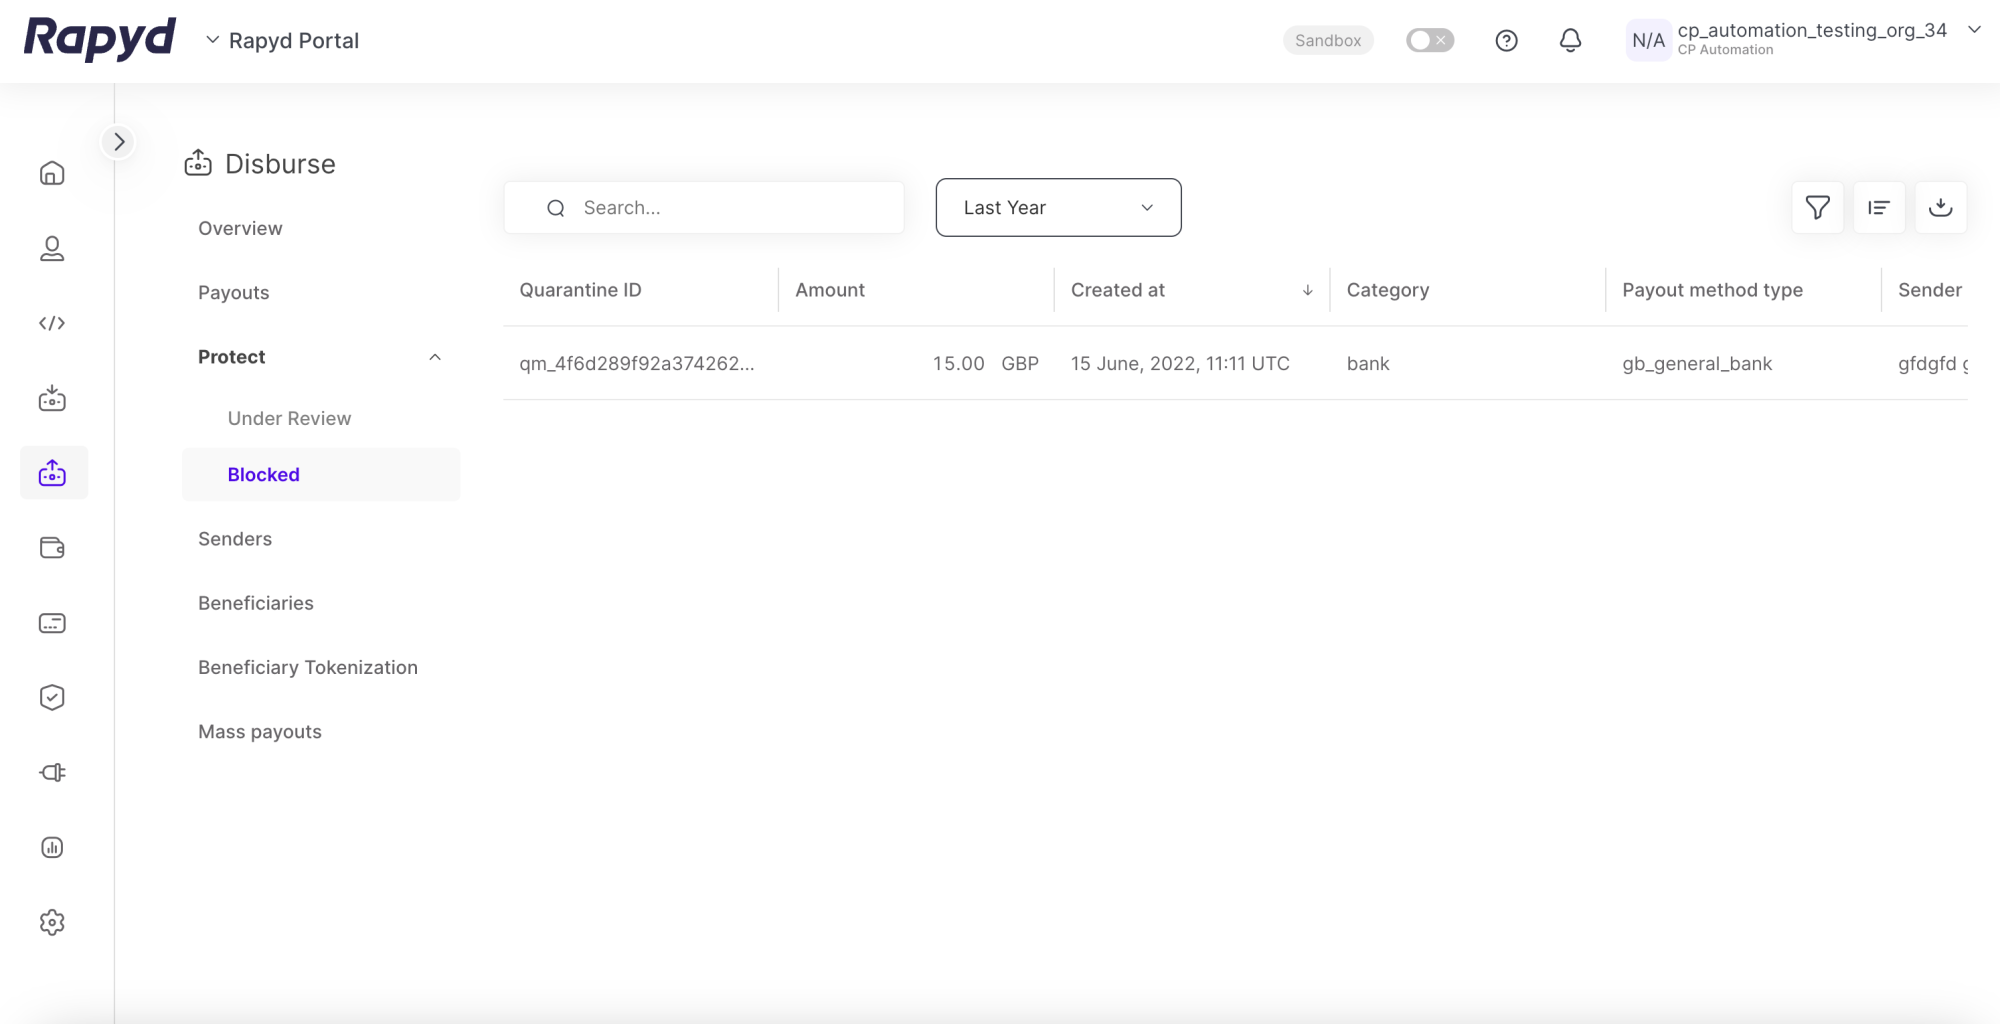Expand the account organization menu

point(1973,30)
